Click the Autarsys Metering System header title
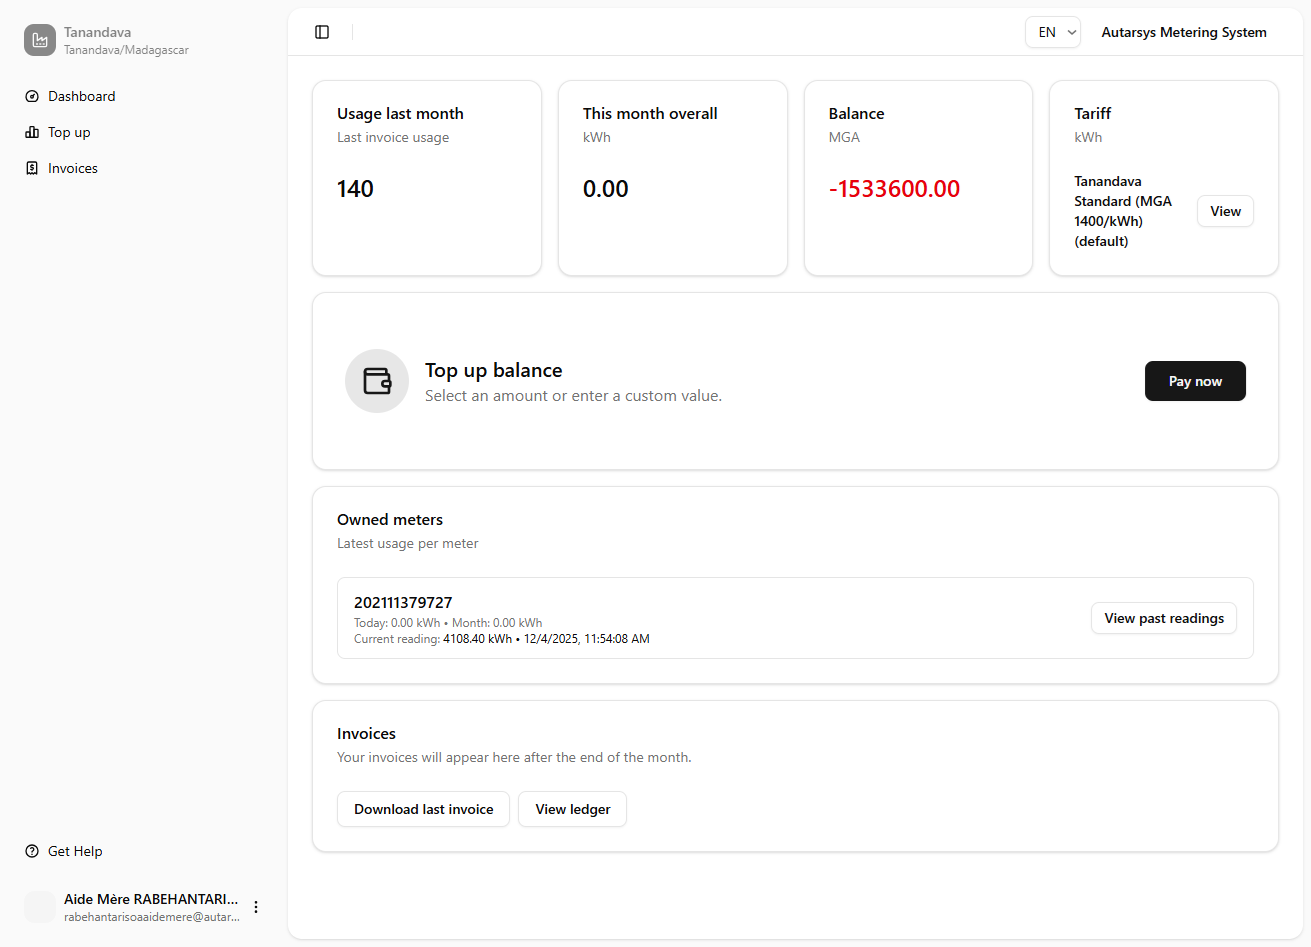1311x947 pixels. coord(1183,31)
